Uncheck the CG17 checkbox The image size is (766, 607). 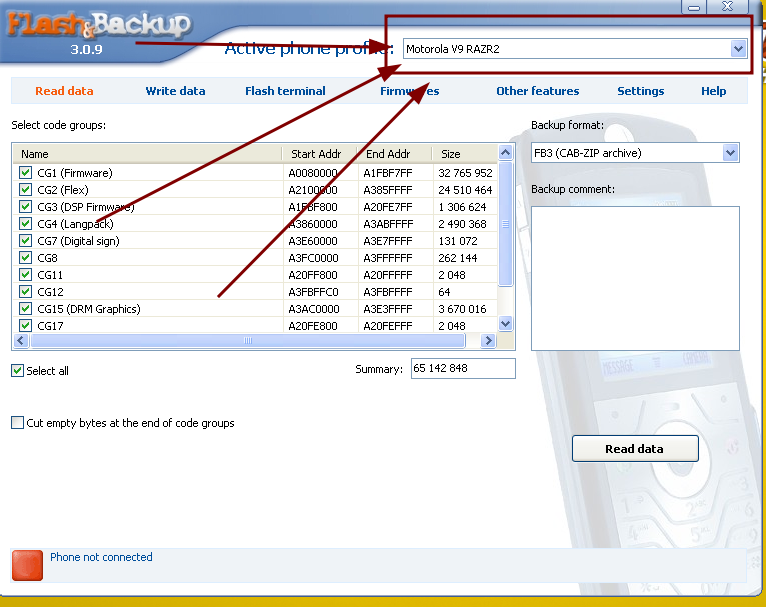click(x=25, y=326)
